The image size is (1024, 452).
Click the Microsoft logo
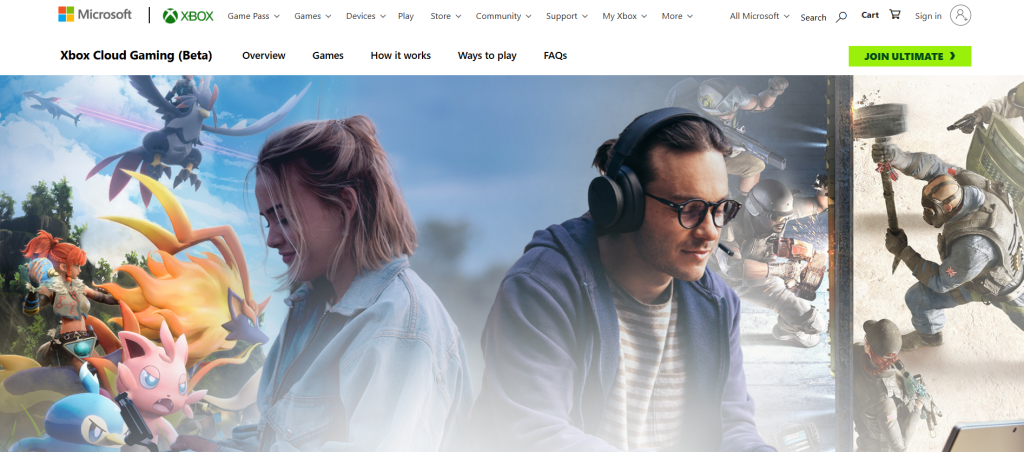tap(95, 14)
